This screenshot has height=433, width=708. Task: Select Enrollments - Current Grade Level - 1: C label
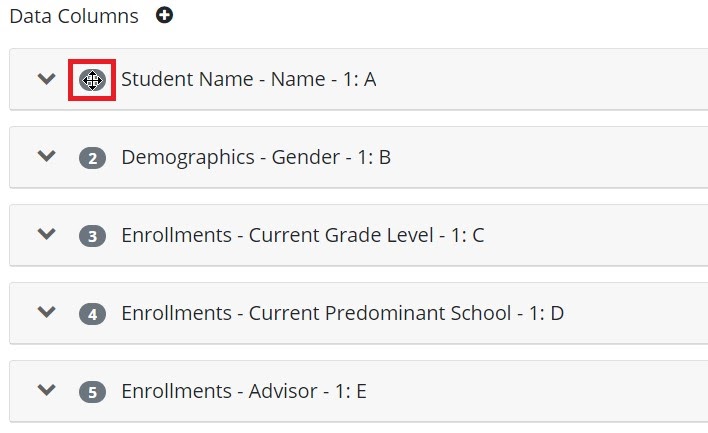click(303, 235)
